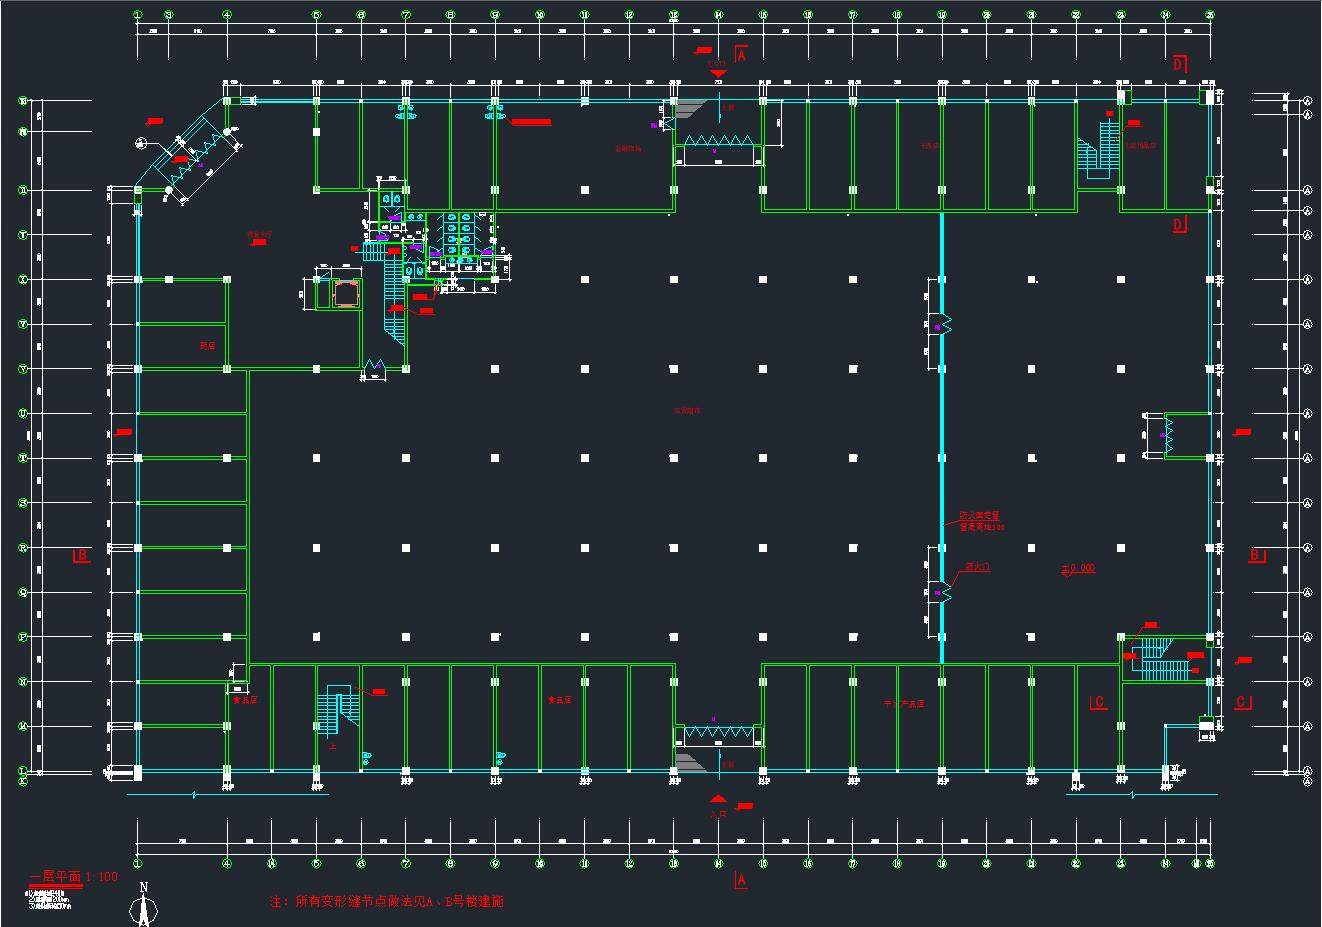1322x927 pixels.
Task: Select the red note text about 变形缝
Action: (x=387, y=902)
